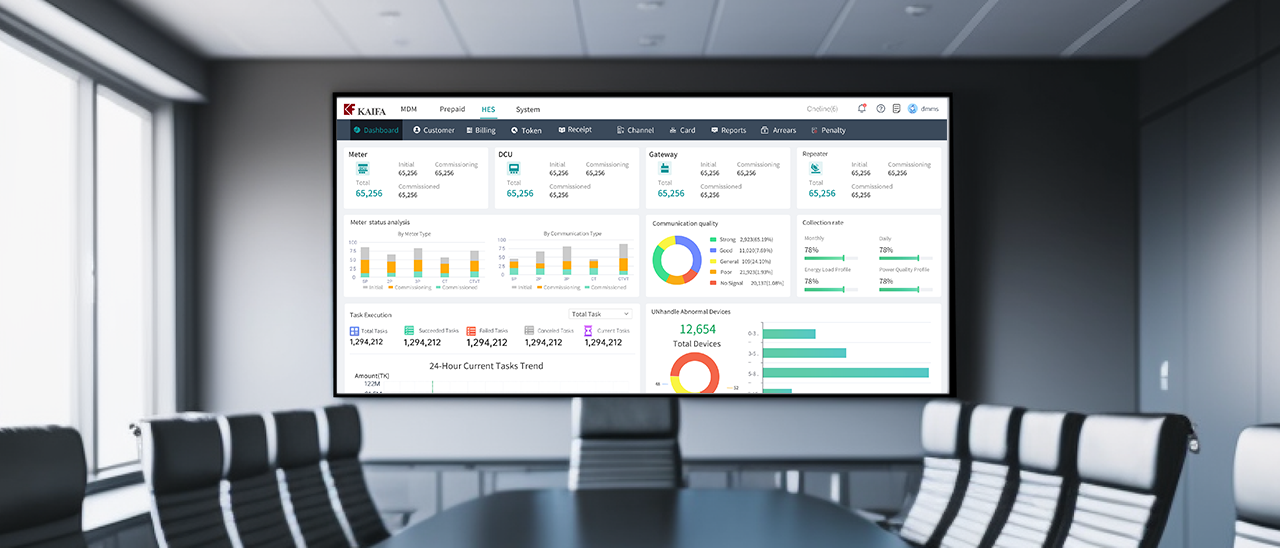The image size is (1280, 548).
Task: Expand the Total Task dropdown
Action: [x=600, y=314]
